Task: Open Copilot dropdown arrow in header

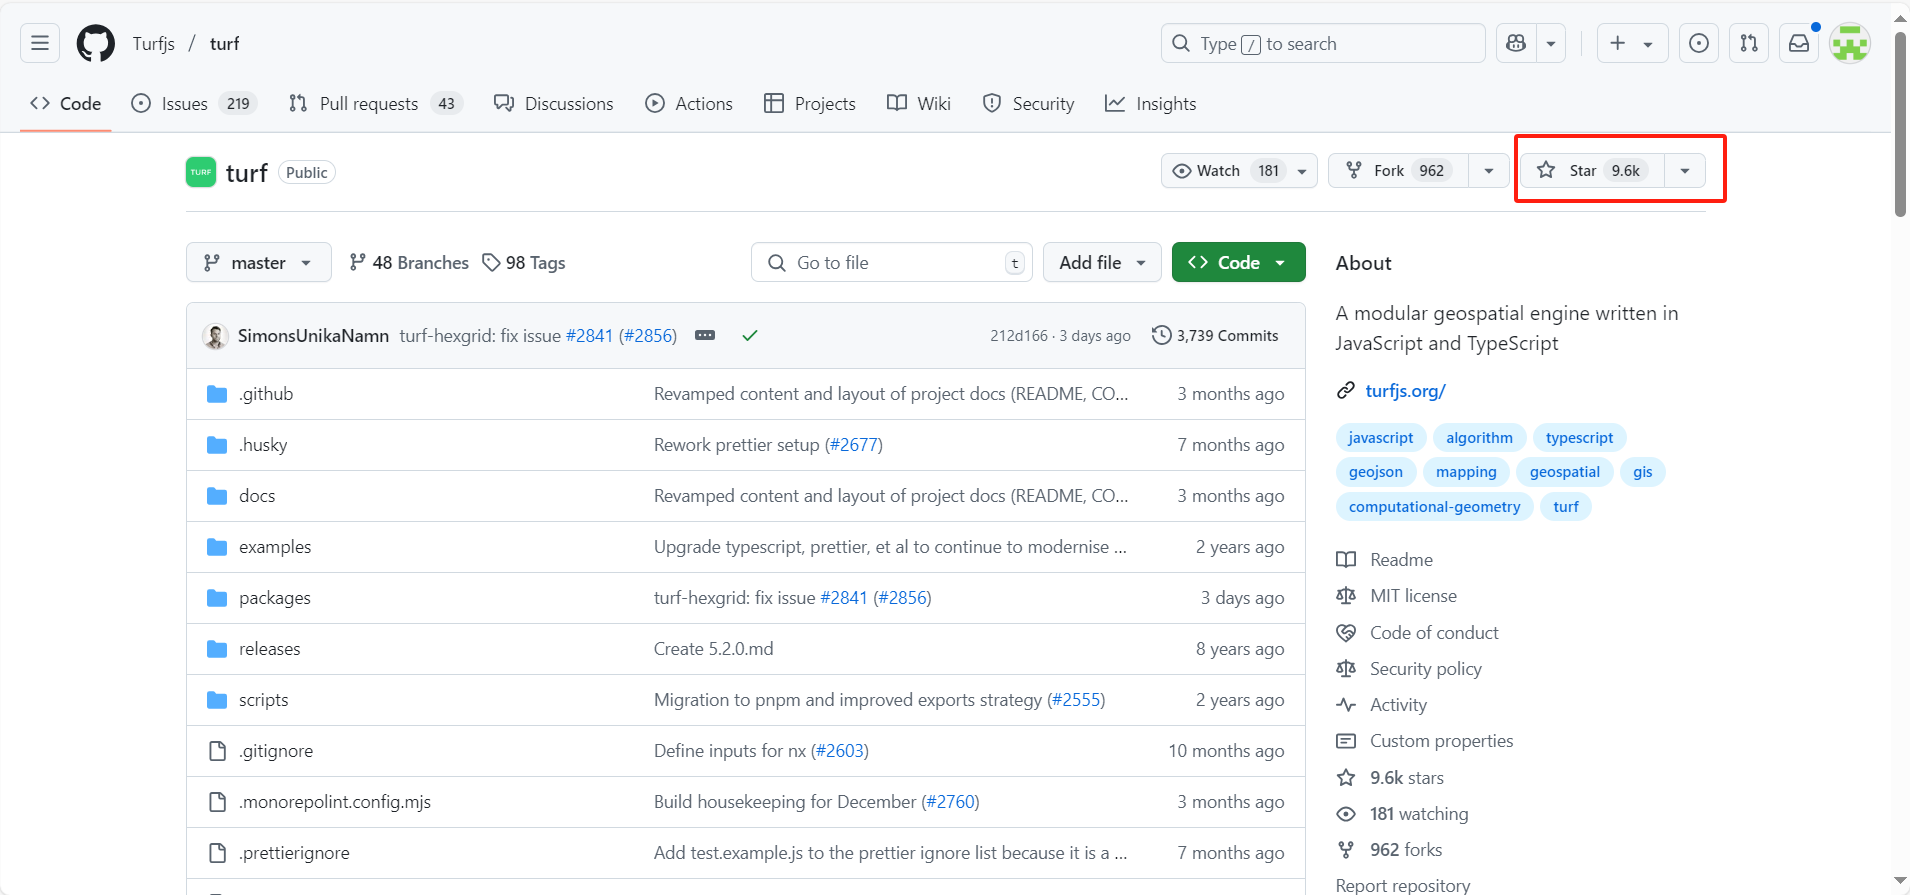Action: [1551, 43]
